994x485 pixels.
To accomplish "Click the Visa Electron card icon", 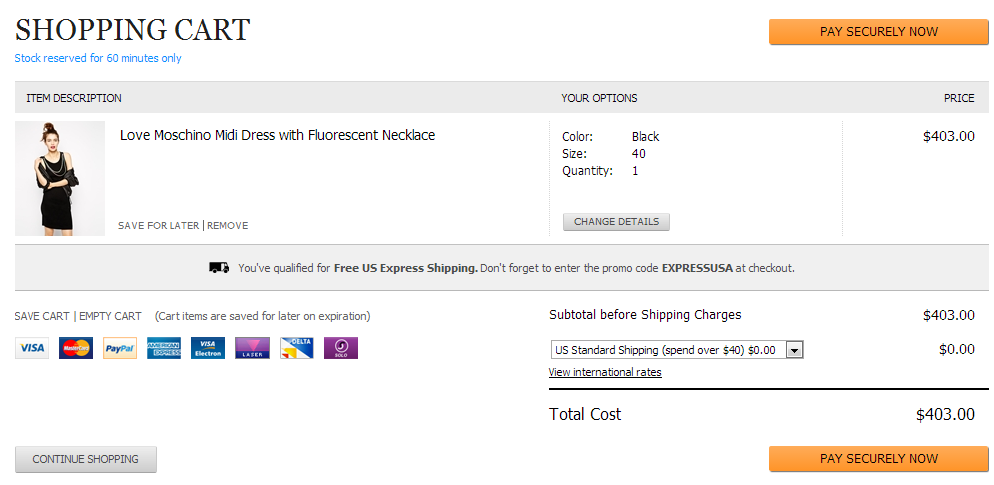I will pos(208,348).
